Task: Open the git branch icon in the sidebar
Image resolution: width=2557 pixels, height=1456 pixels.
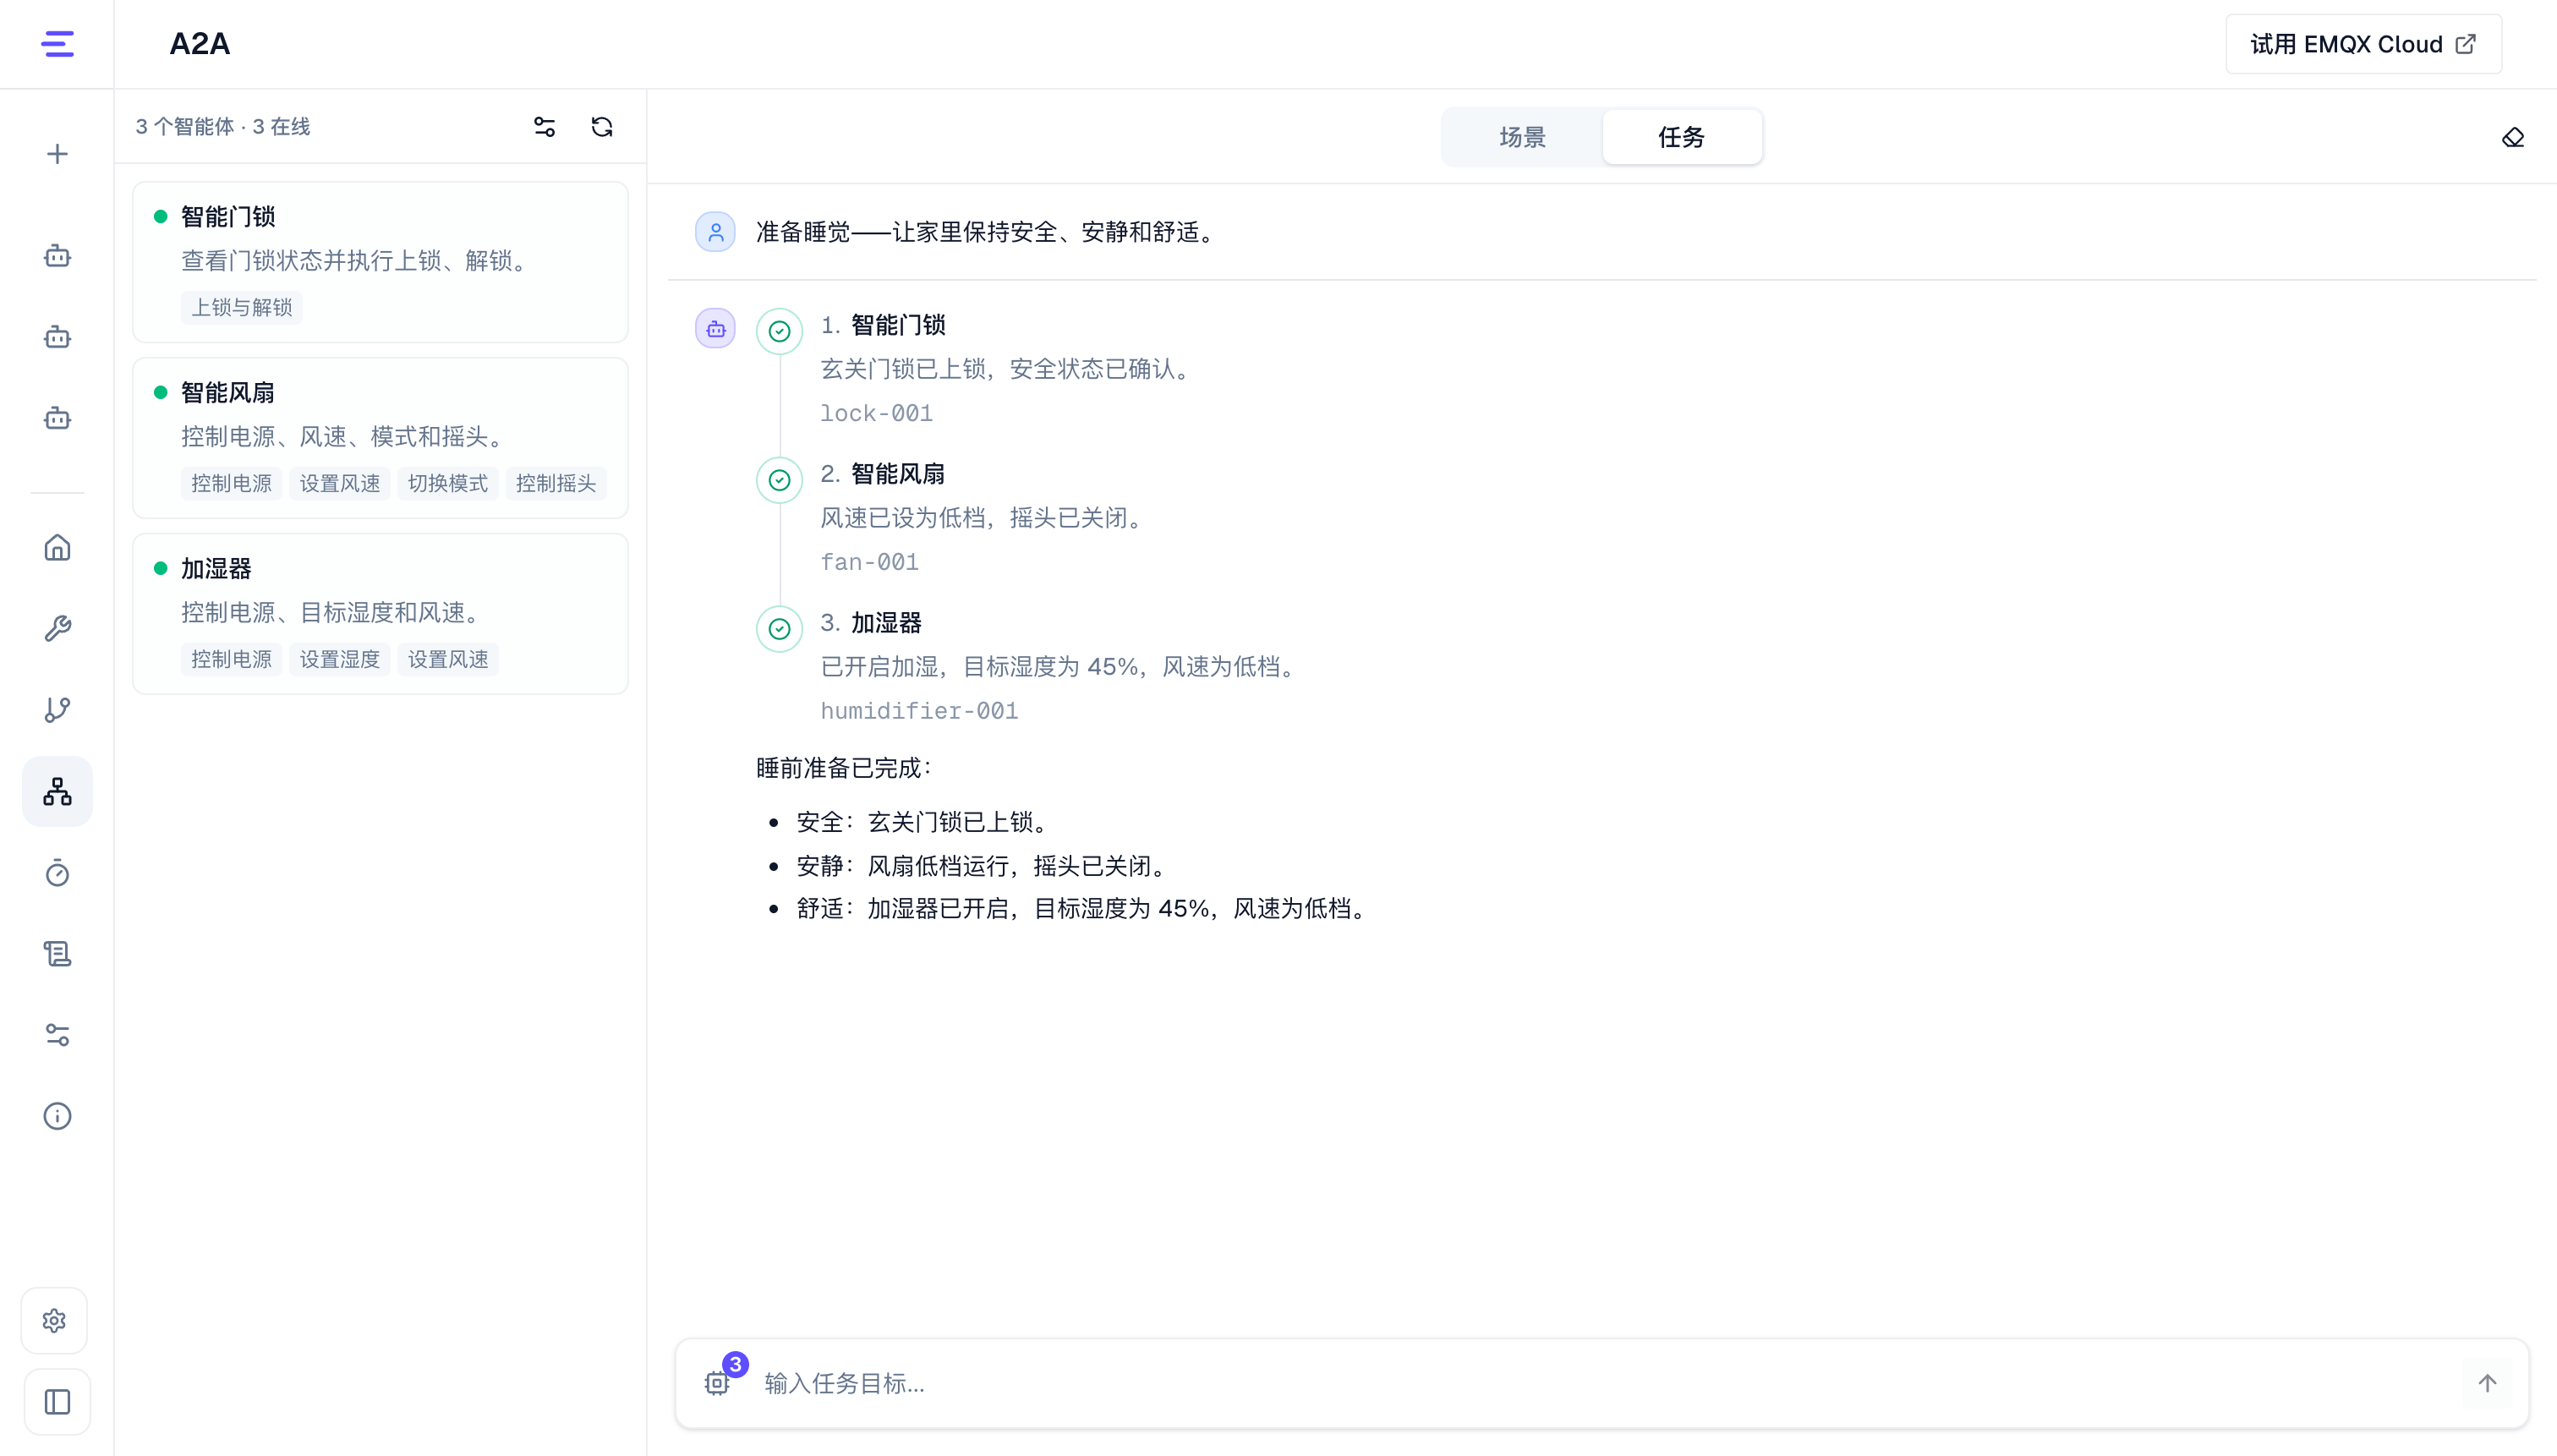Action: (x=57, y=709)
